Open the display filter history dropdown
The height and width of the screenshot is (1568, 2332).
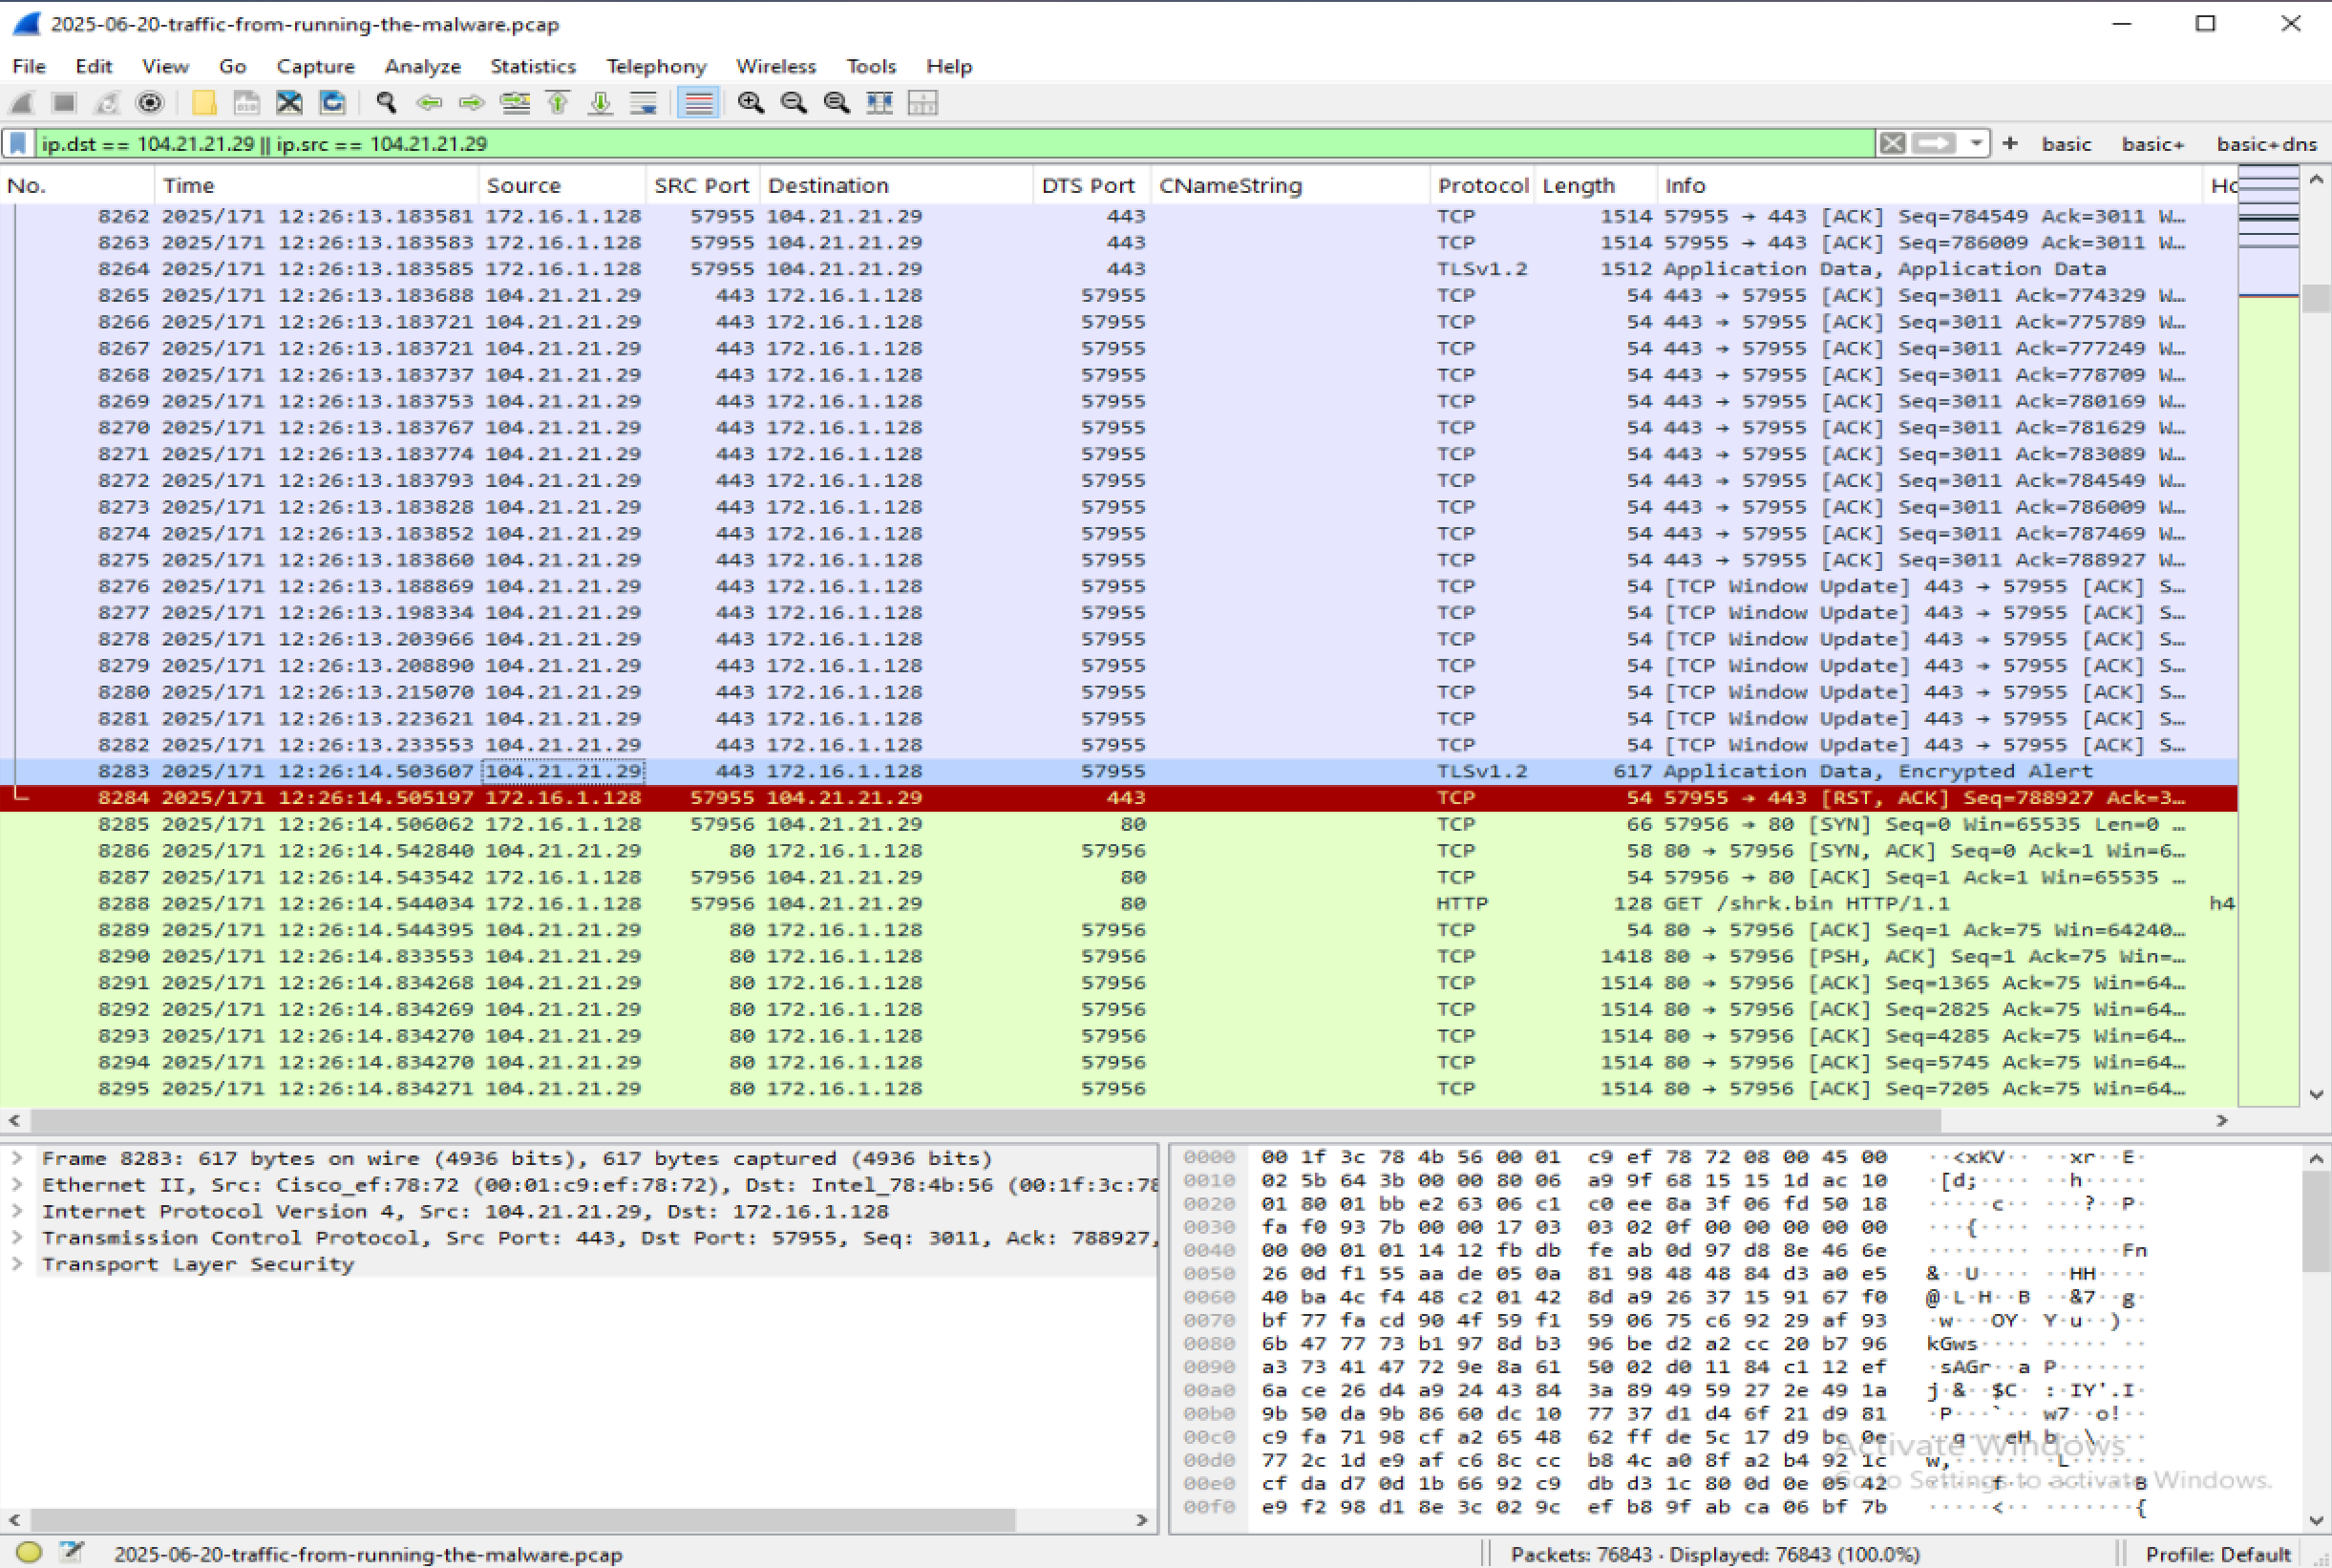tap(1976, 143)
